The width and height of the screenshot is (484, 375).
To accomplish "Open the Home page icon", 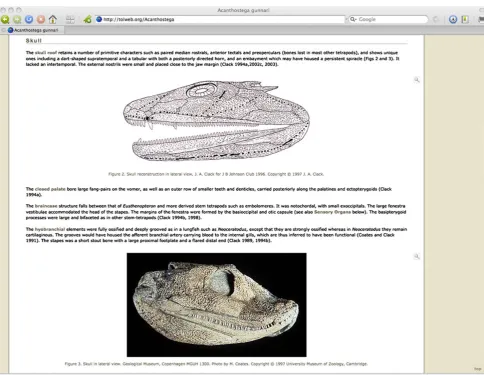I will [x=53, y=19].
